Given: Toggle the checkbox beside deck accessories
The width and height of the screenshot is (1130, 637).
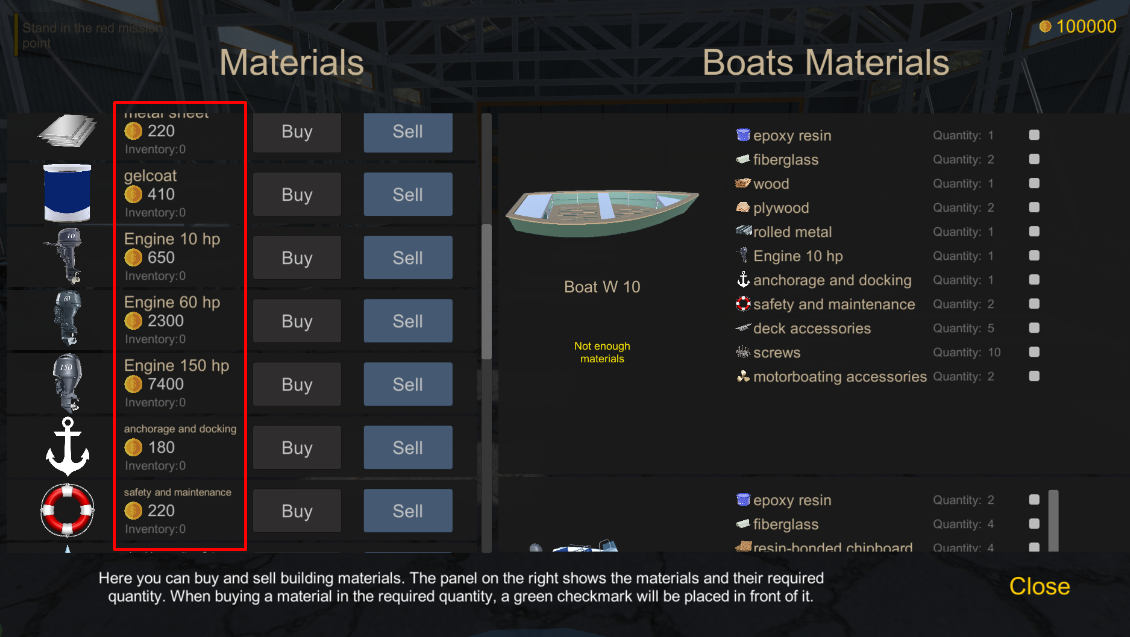Looking at the screenshot, I should click(x=1034, y=328).
